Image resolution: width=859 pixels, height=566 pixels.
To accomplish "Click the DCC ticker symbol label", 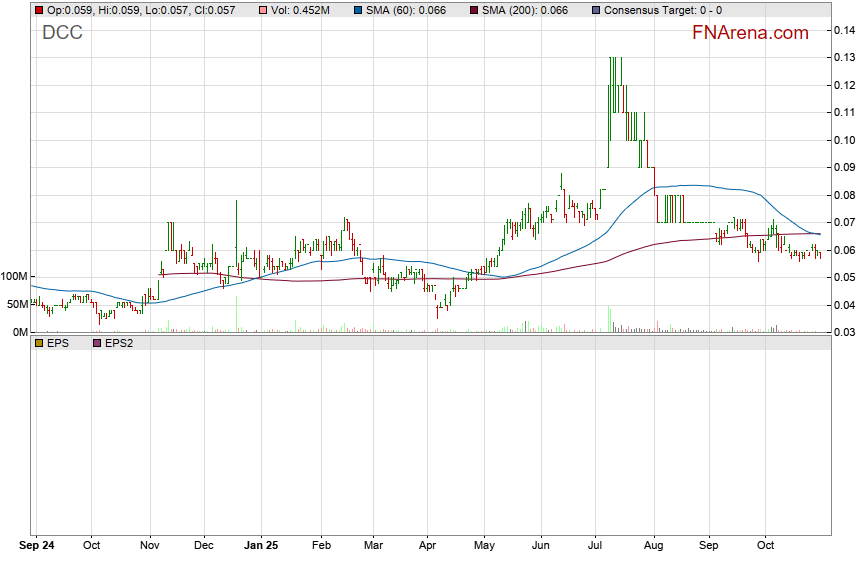I will pyautogui.click(x=62, y=33).
